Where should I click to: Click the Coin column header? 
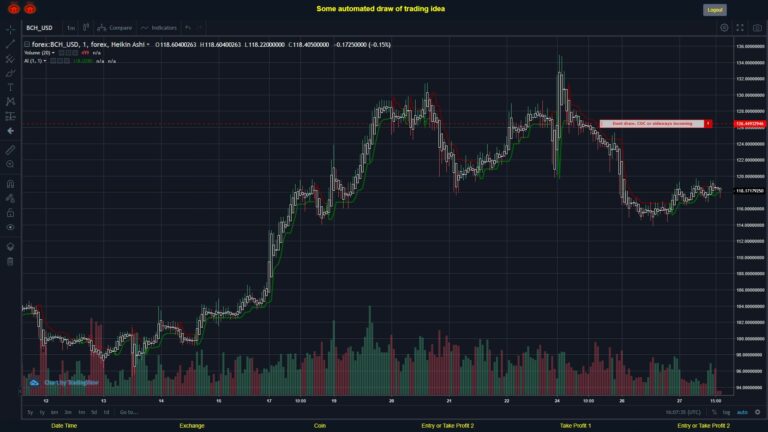(320, 426)
